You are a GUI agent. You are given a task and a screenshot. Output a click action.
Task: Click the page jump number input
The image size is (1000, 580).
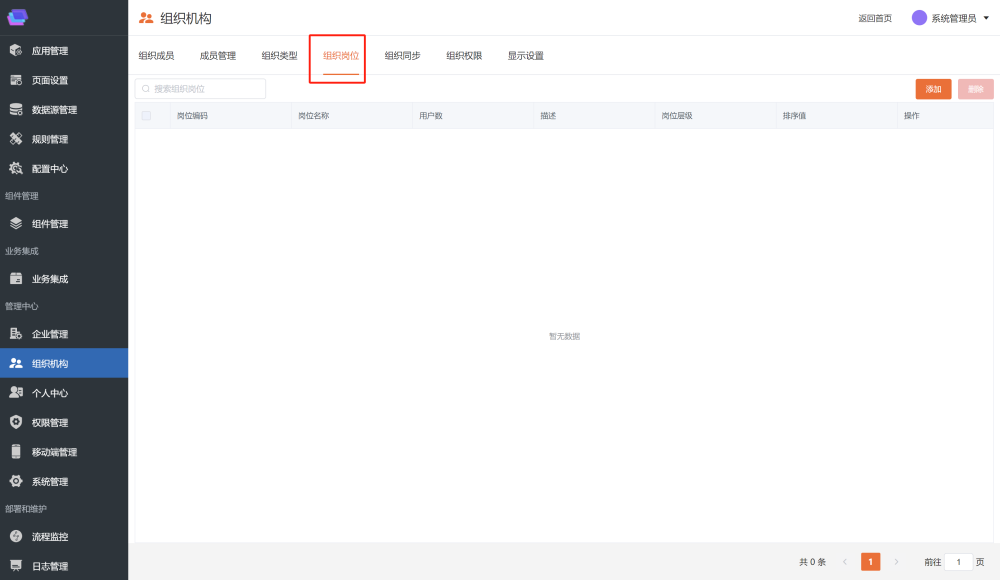click(x=958, y=562)
